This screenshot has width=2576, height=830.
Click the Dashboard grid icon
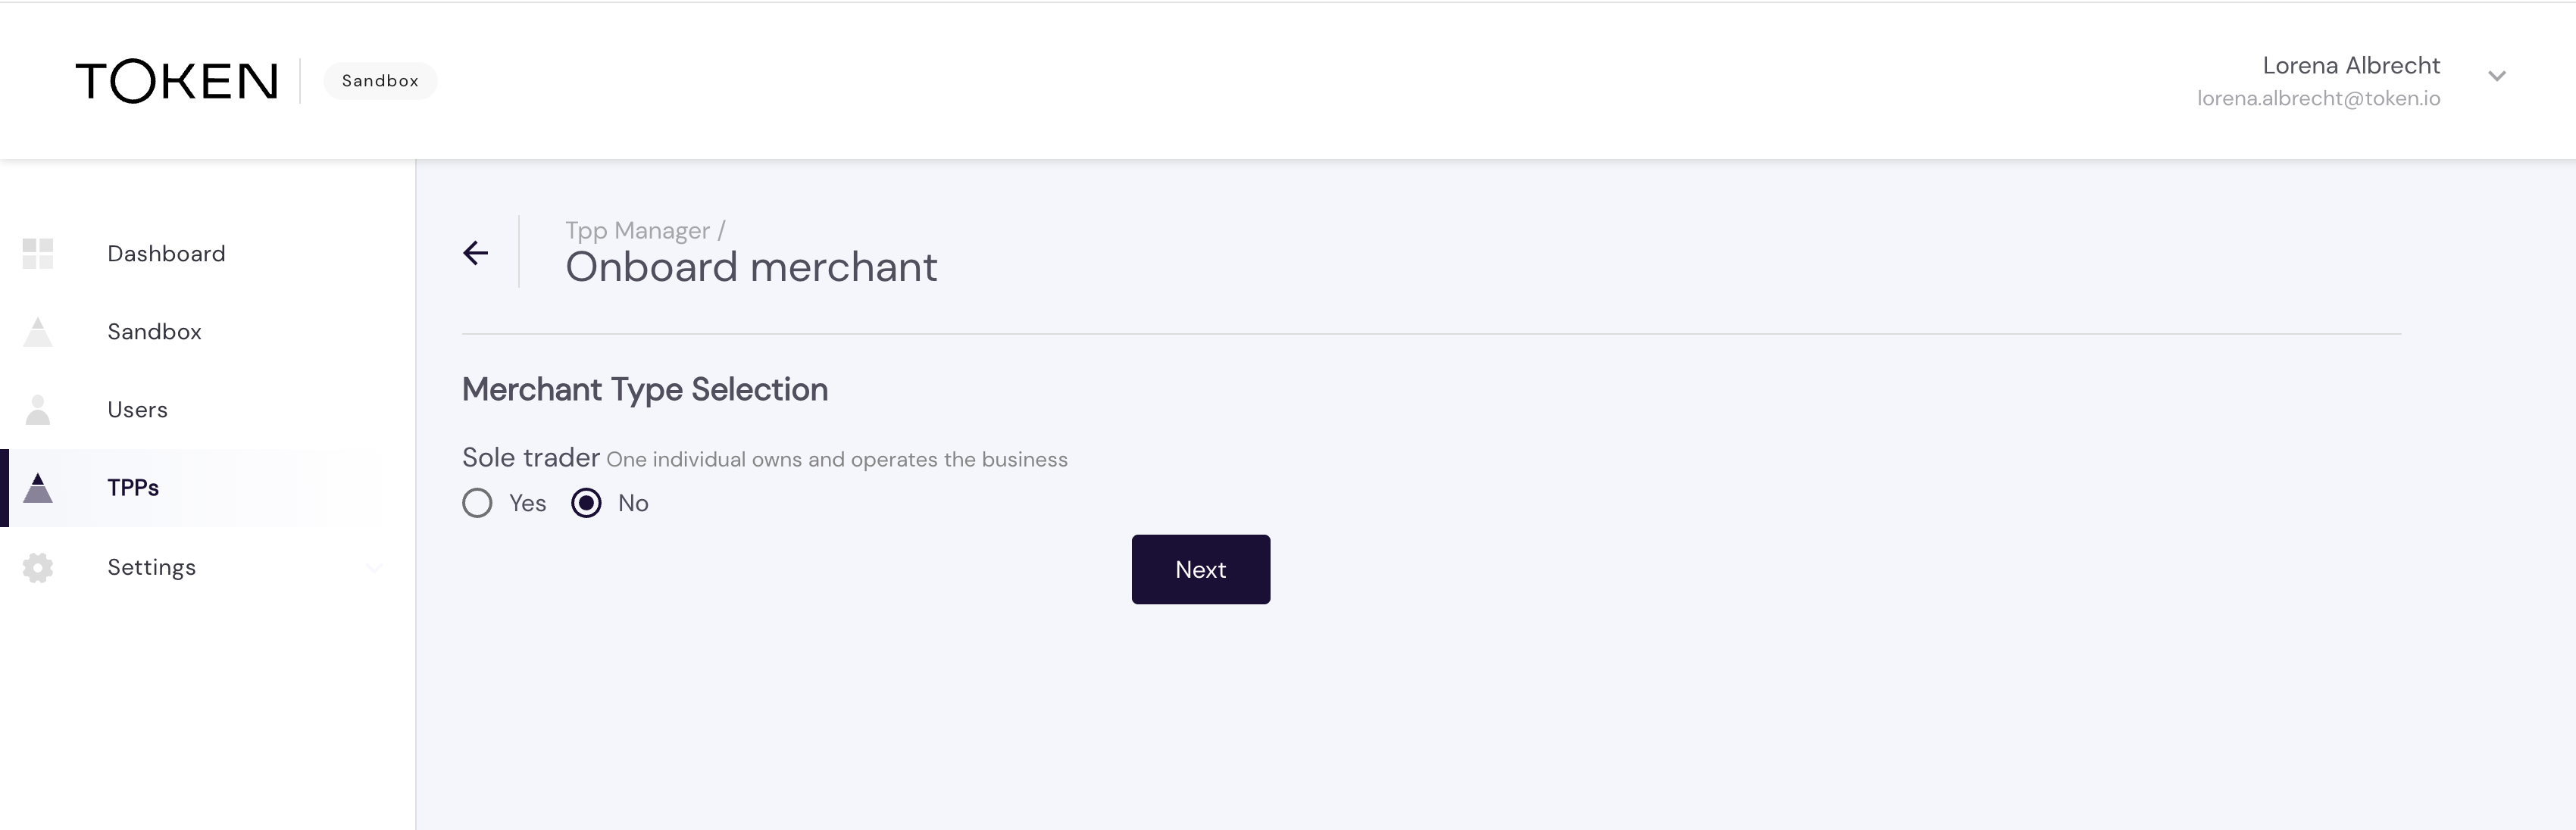(38, 254)
